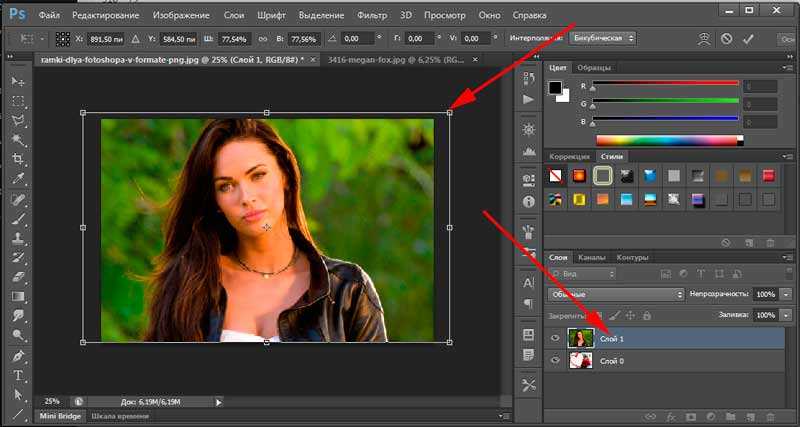Toggle lock all padlock icon
Viewport: 800px width, 427px height.
(x=646, y=315)
